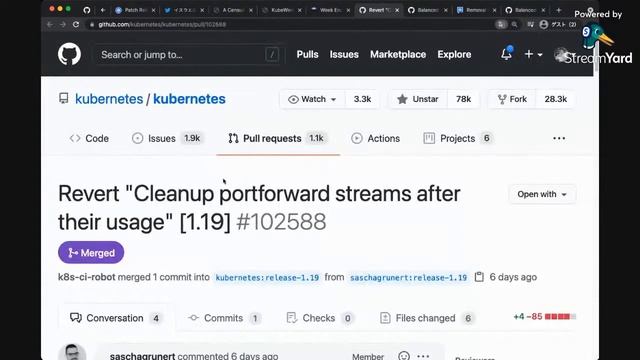The height and width of the screenshot is (360, 640).
Task: Open the Watch dropdown
Action: tap(312, 99)
